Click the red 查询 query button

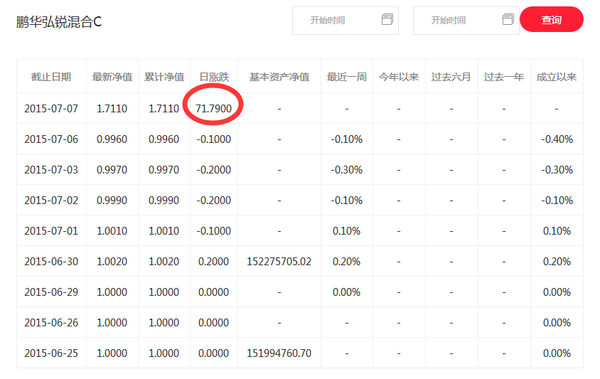(551, 20)
